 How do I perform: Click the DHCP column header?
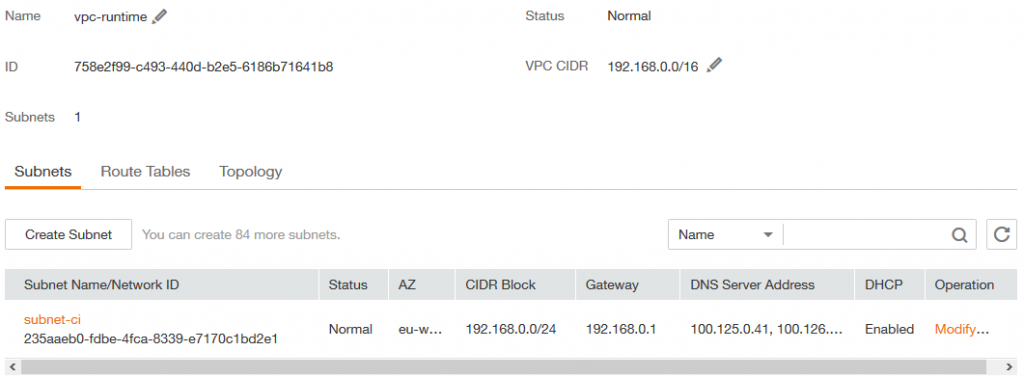884,285
